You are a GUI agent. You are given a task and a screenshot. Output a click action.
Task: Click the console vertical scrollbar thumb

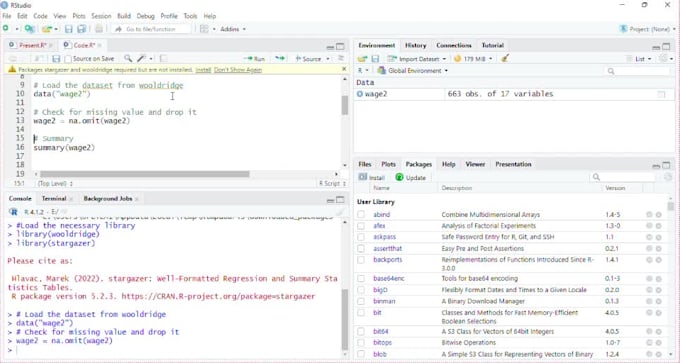(345, 319)
